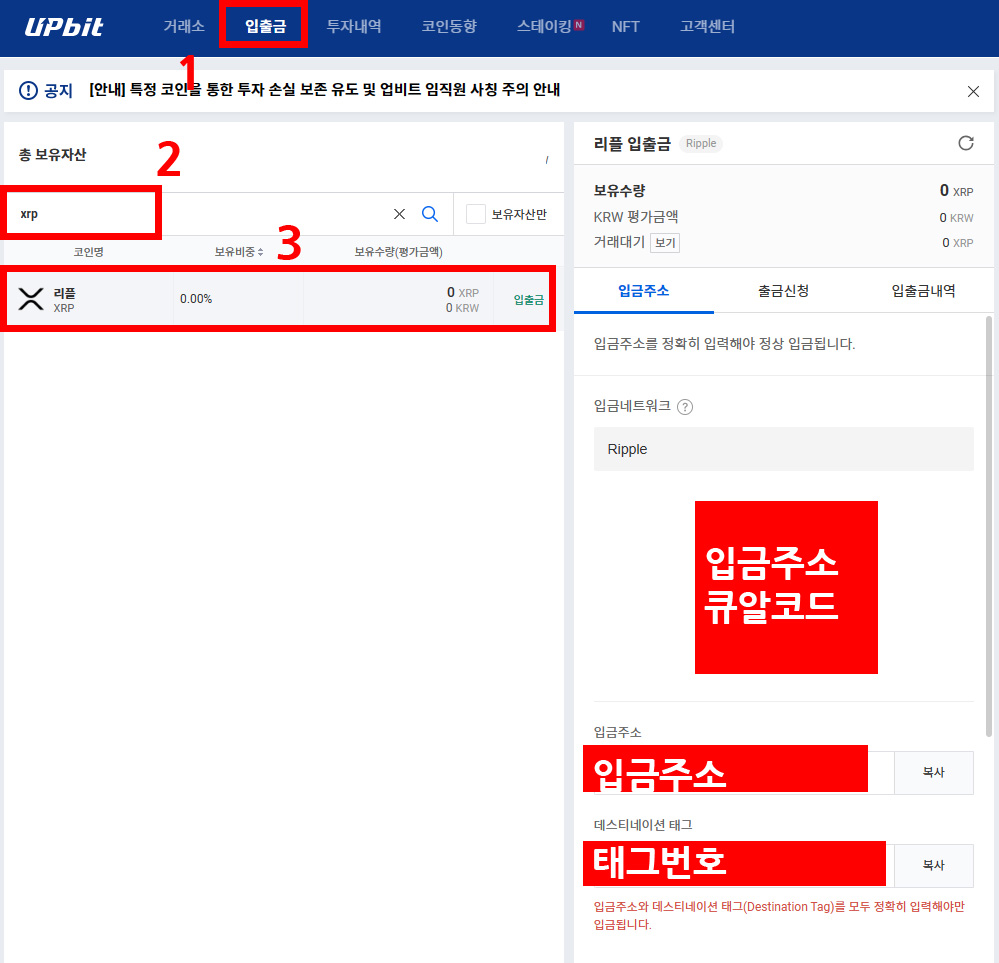The image size is (999, 963).
Task: Click the 보유수량 label in the right panel
Action: click(619, 191)
